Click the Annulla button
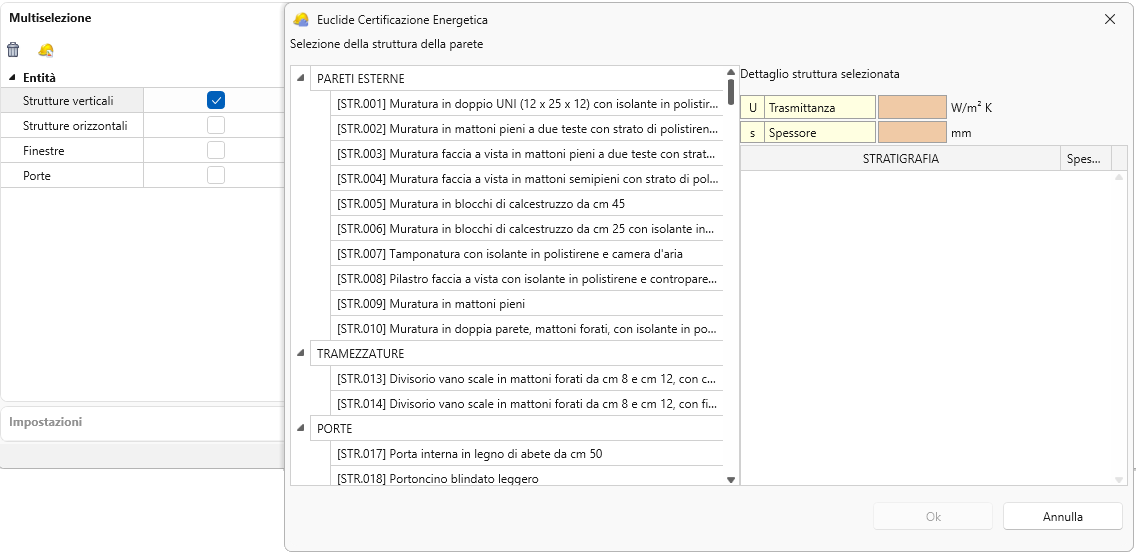 (x=1062, y=517)
